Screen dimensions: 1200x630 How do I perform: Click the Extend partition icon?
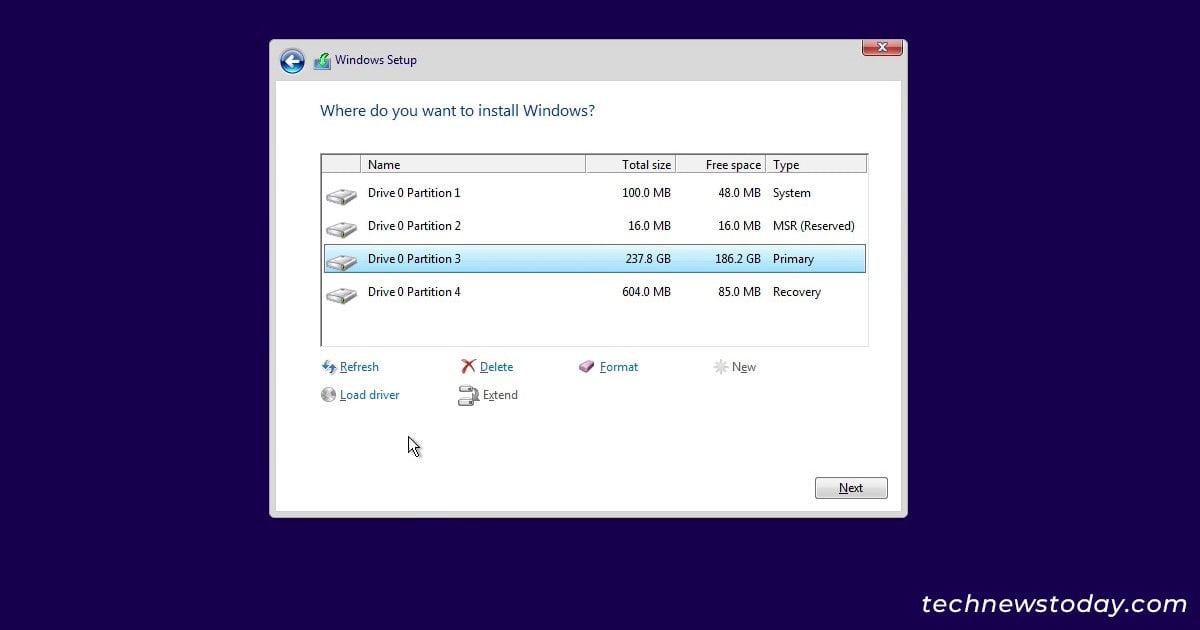tap(468, 396)
